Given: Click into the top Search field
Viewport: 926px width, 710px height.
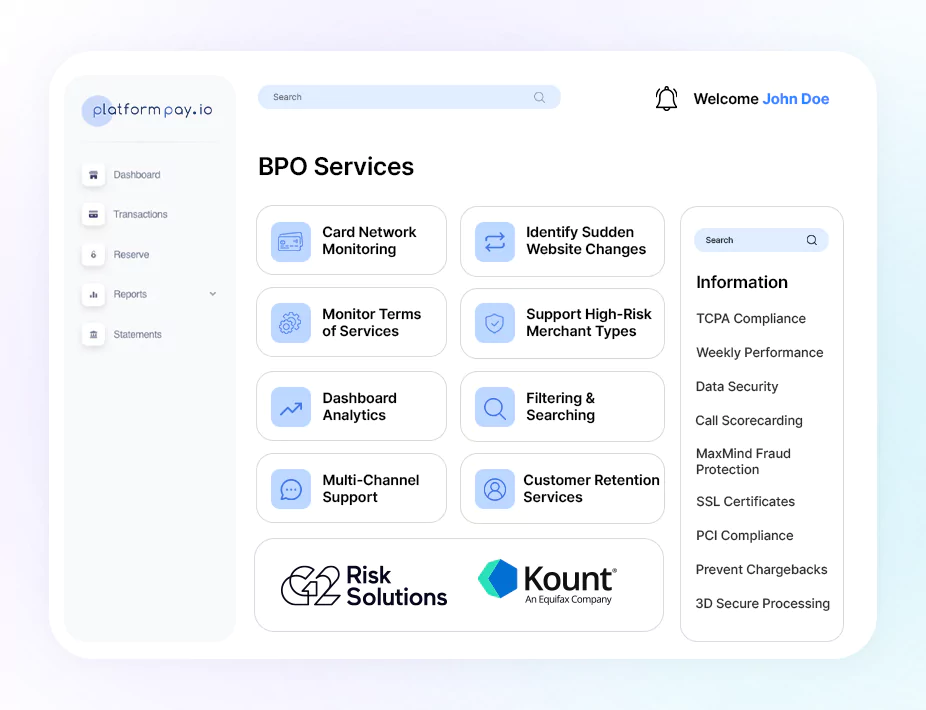Looking at the screenshot, I should point(409,97).
